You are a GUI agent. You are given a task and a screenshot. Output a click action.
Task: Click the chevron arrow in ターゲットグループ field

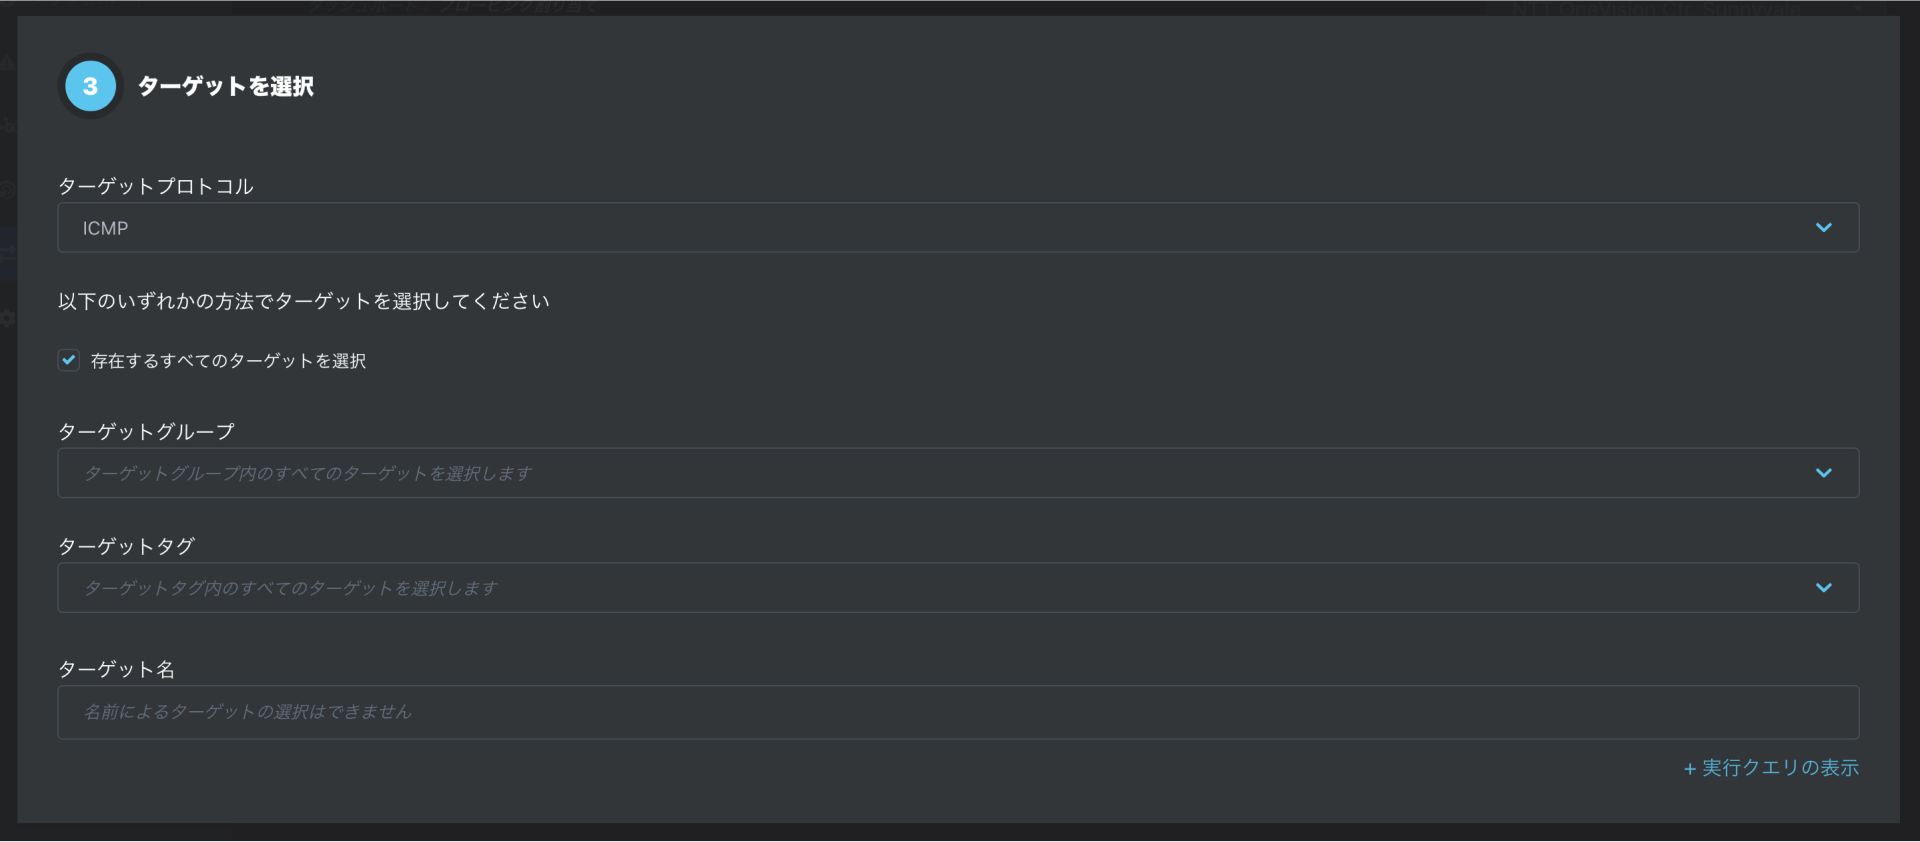tap(1824, 473)
